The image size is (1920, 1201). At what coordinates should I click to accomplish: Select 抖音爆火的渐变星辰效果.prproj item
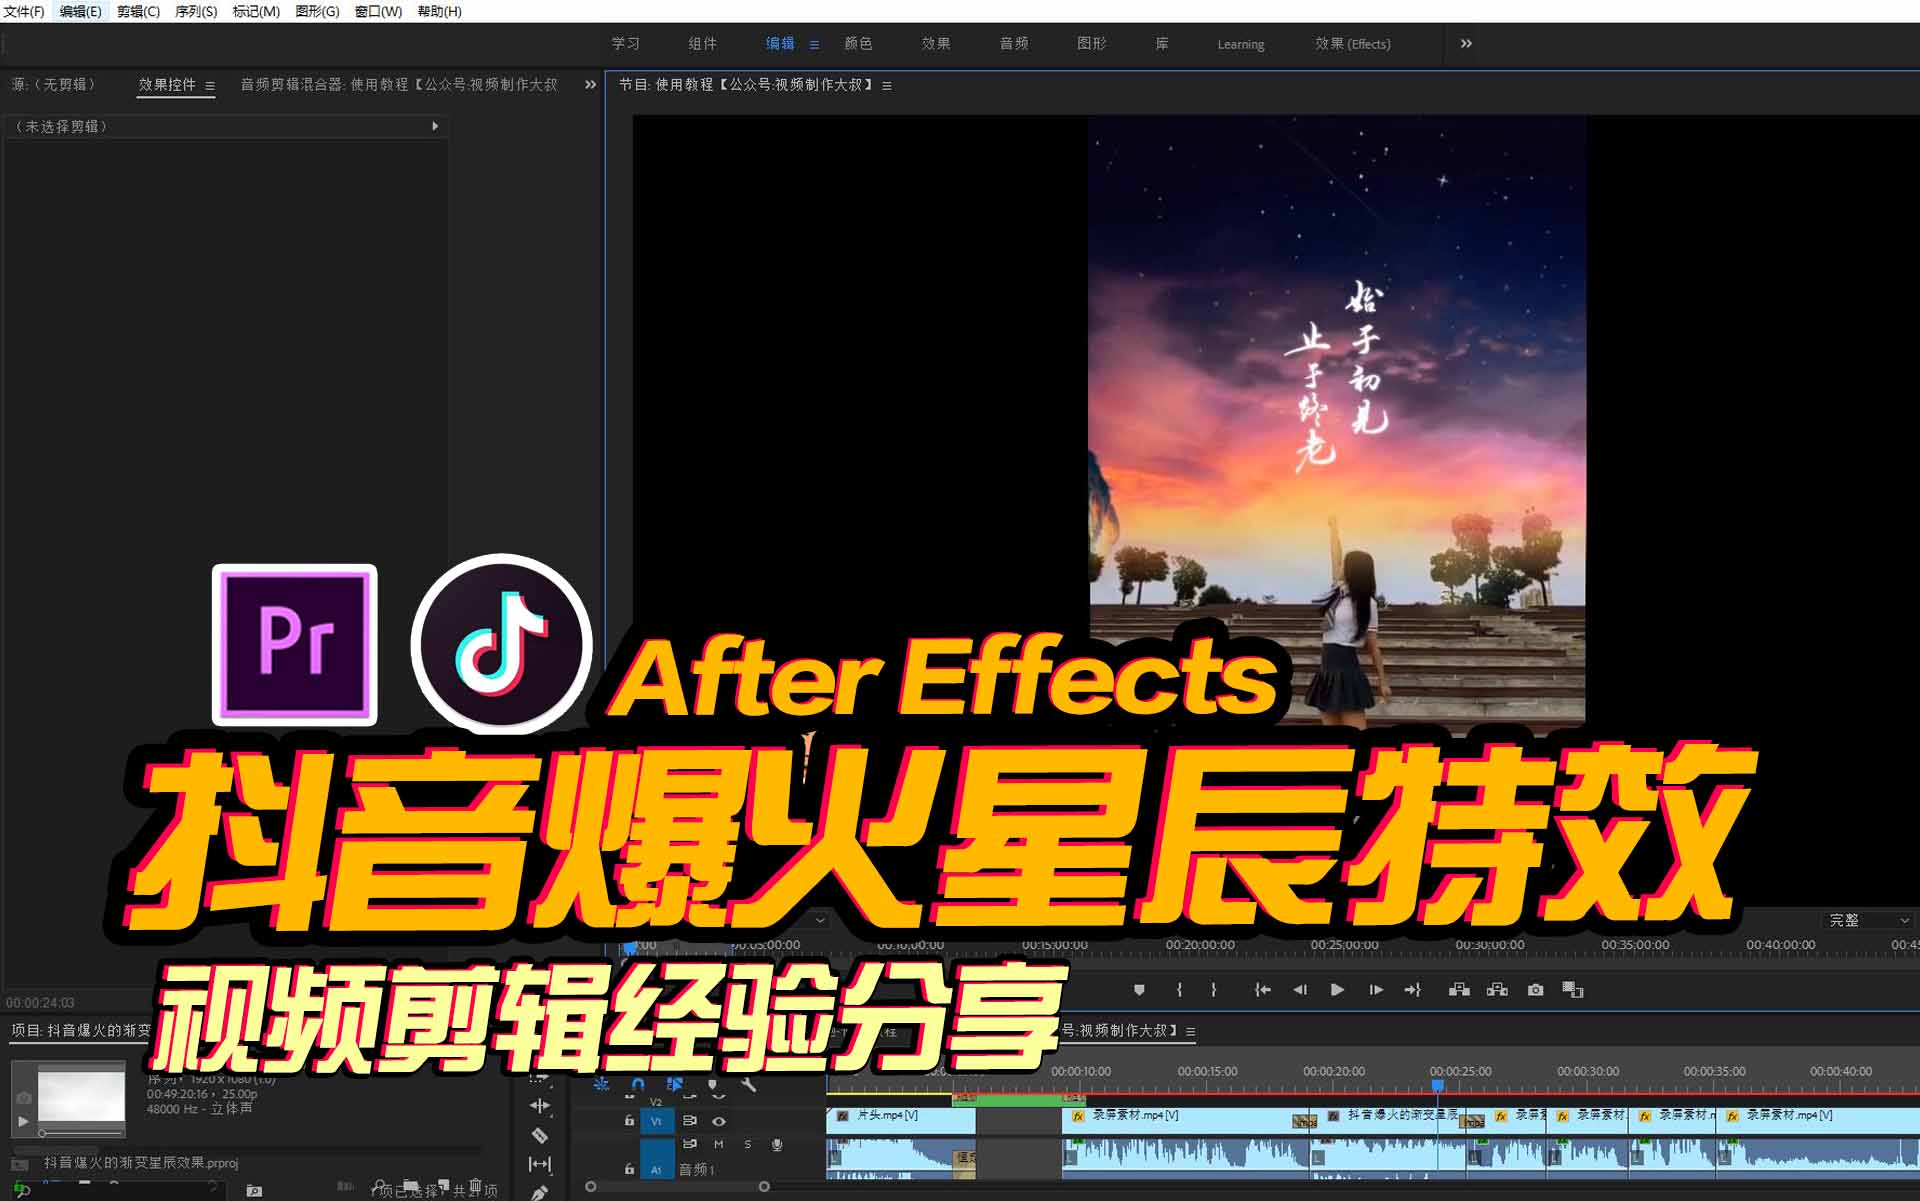click(141, 1163)
